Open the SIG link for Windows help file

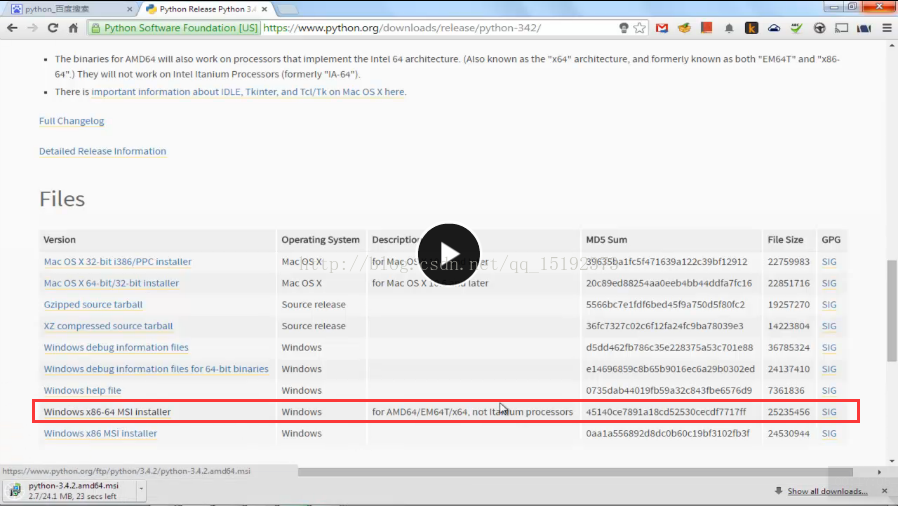pos(829,390)
